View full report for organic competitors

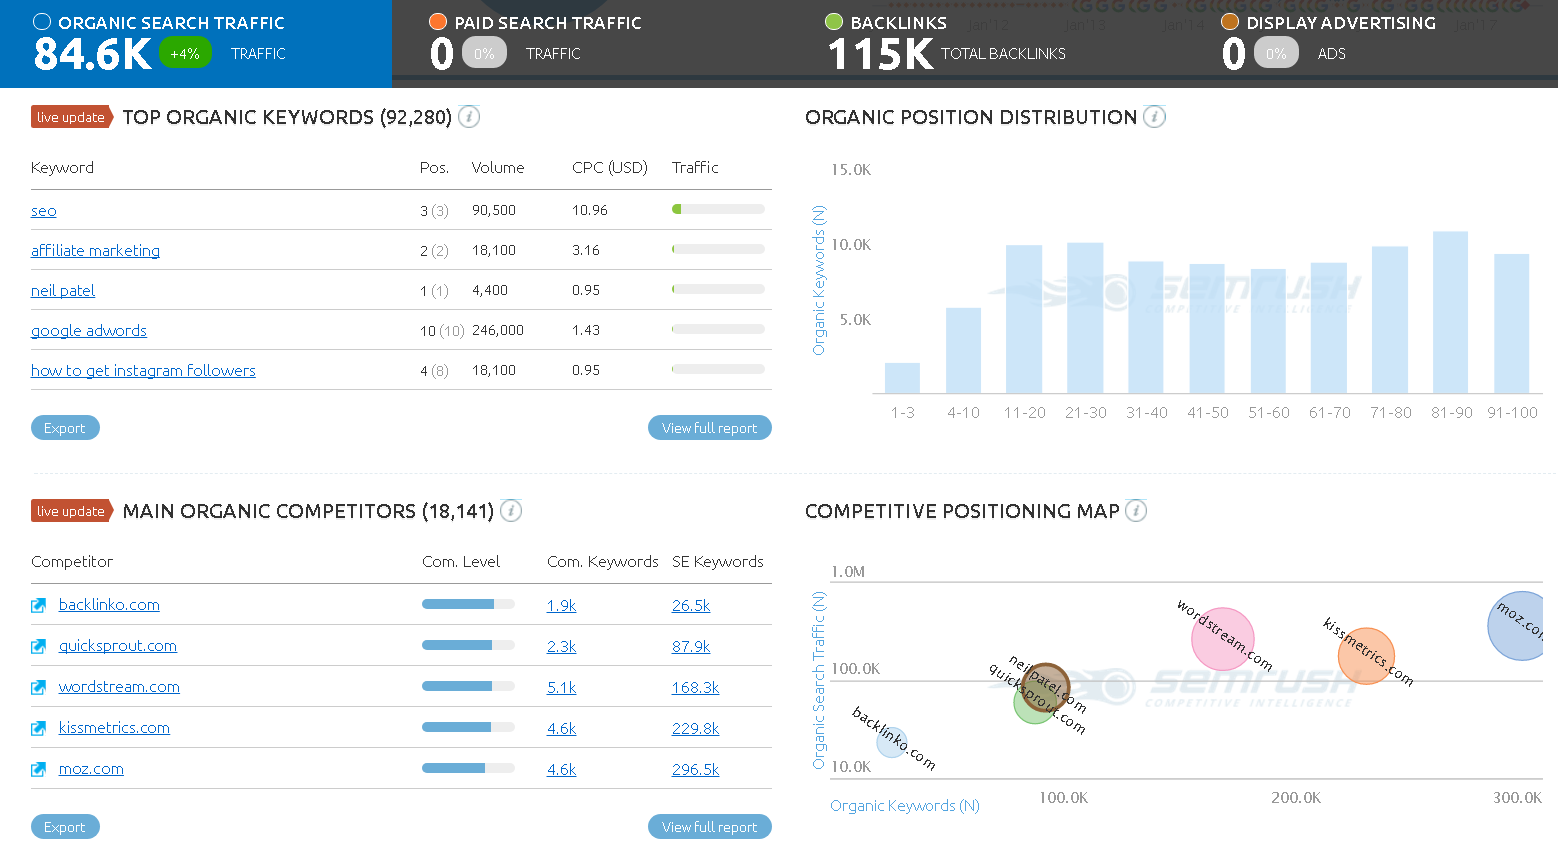click(710, 827)
